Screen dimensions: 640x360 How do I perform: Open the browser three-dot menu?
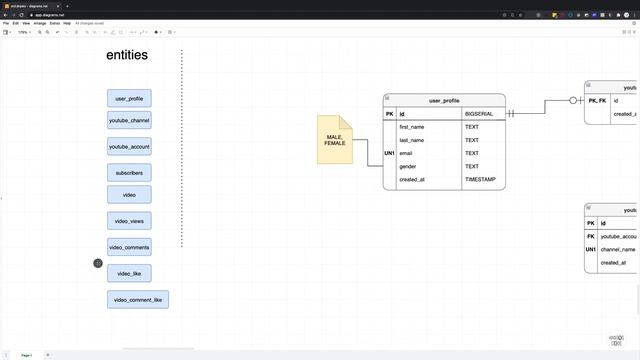(635, 15)
